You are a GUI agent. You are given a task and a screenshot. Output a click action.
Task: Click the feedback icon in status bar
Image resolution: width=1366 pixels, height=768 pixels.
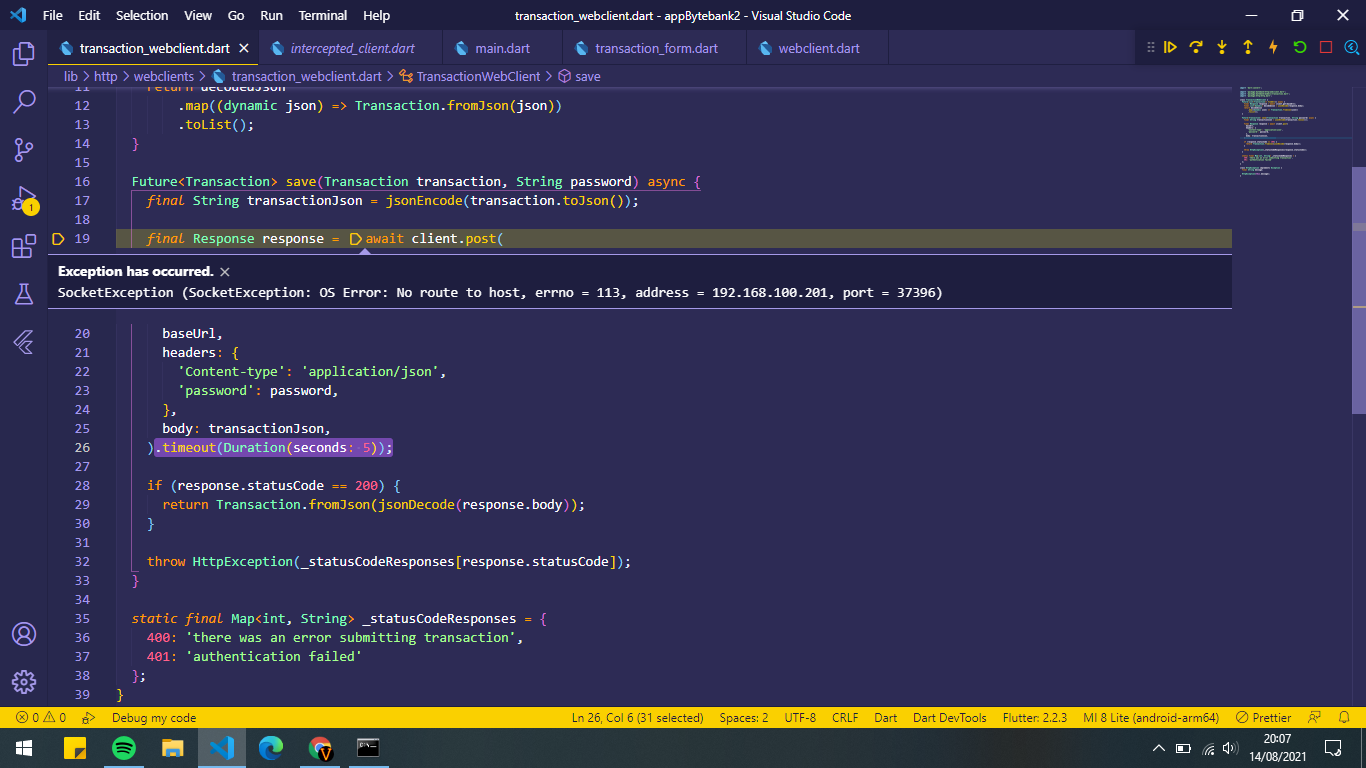[x=1315, y=717]
